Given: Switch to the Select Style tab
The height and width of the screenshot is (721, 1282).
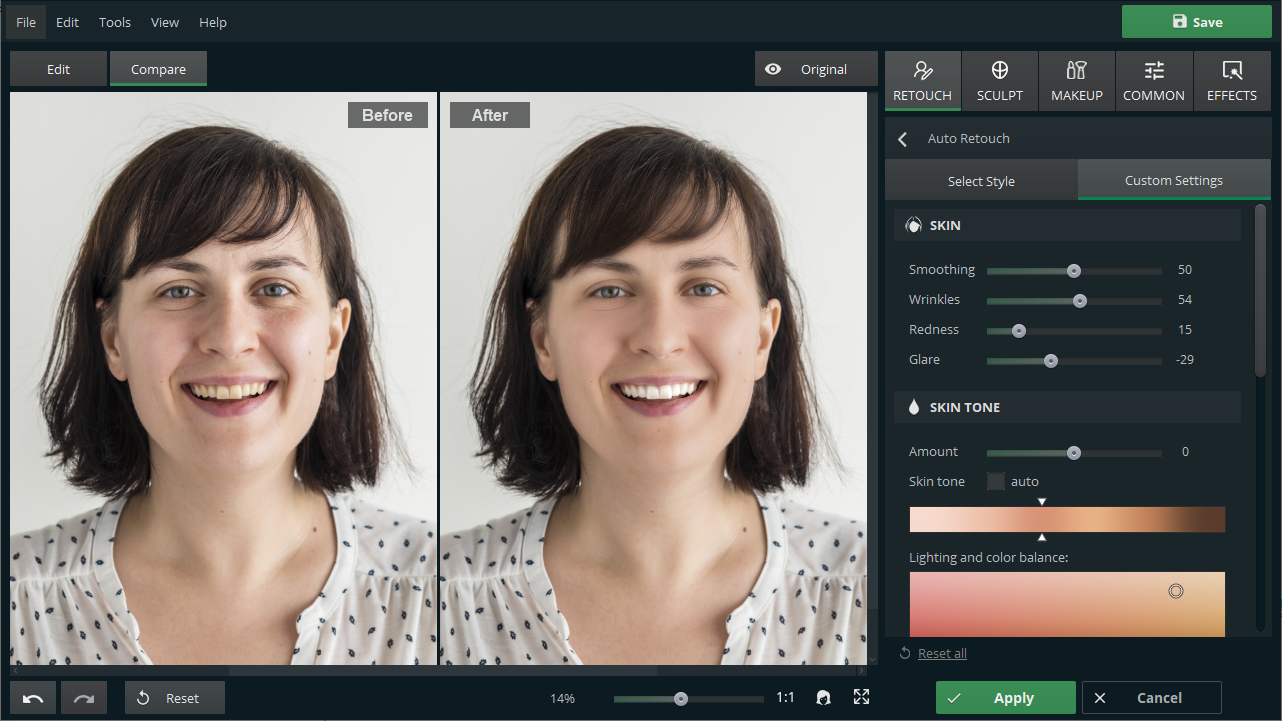Looking at the screenshot, I should click(981, 180).
